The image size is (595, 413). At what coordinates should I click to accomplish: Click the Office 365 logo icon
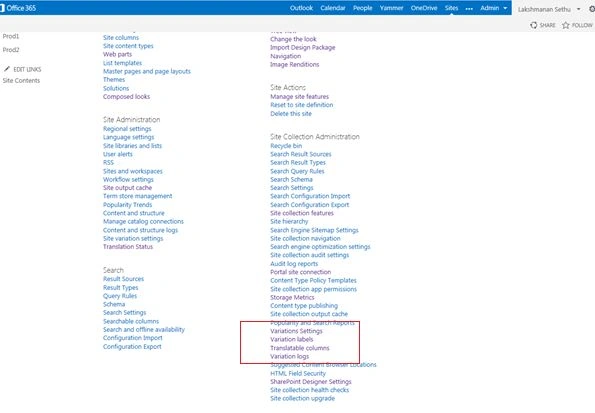2,8
